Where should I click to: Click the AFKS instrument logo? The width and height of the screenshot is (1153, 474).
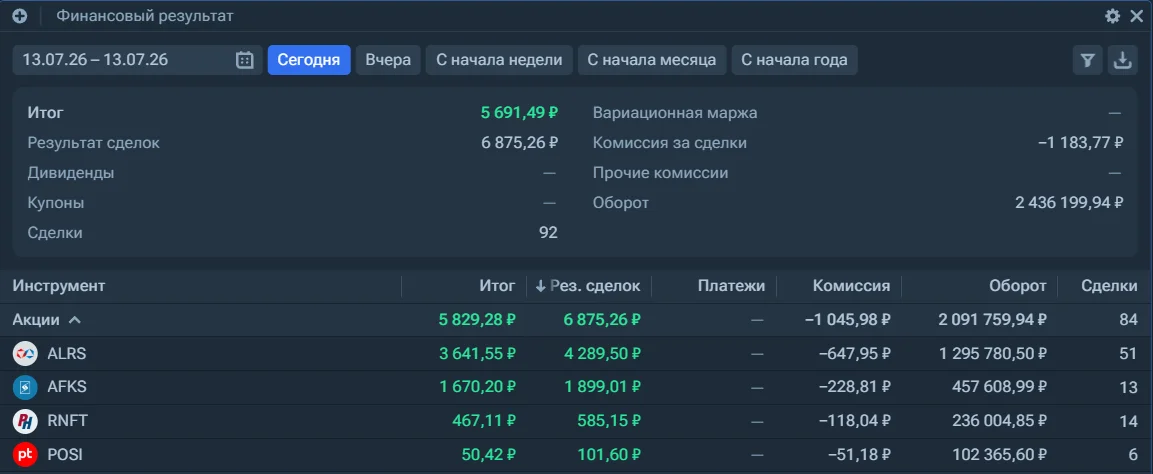[25, 387]
